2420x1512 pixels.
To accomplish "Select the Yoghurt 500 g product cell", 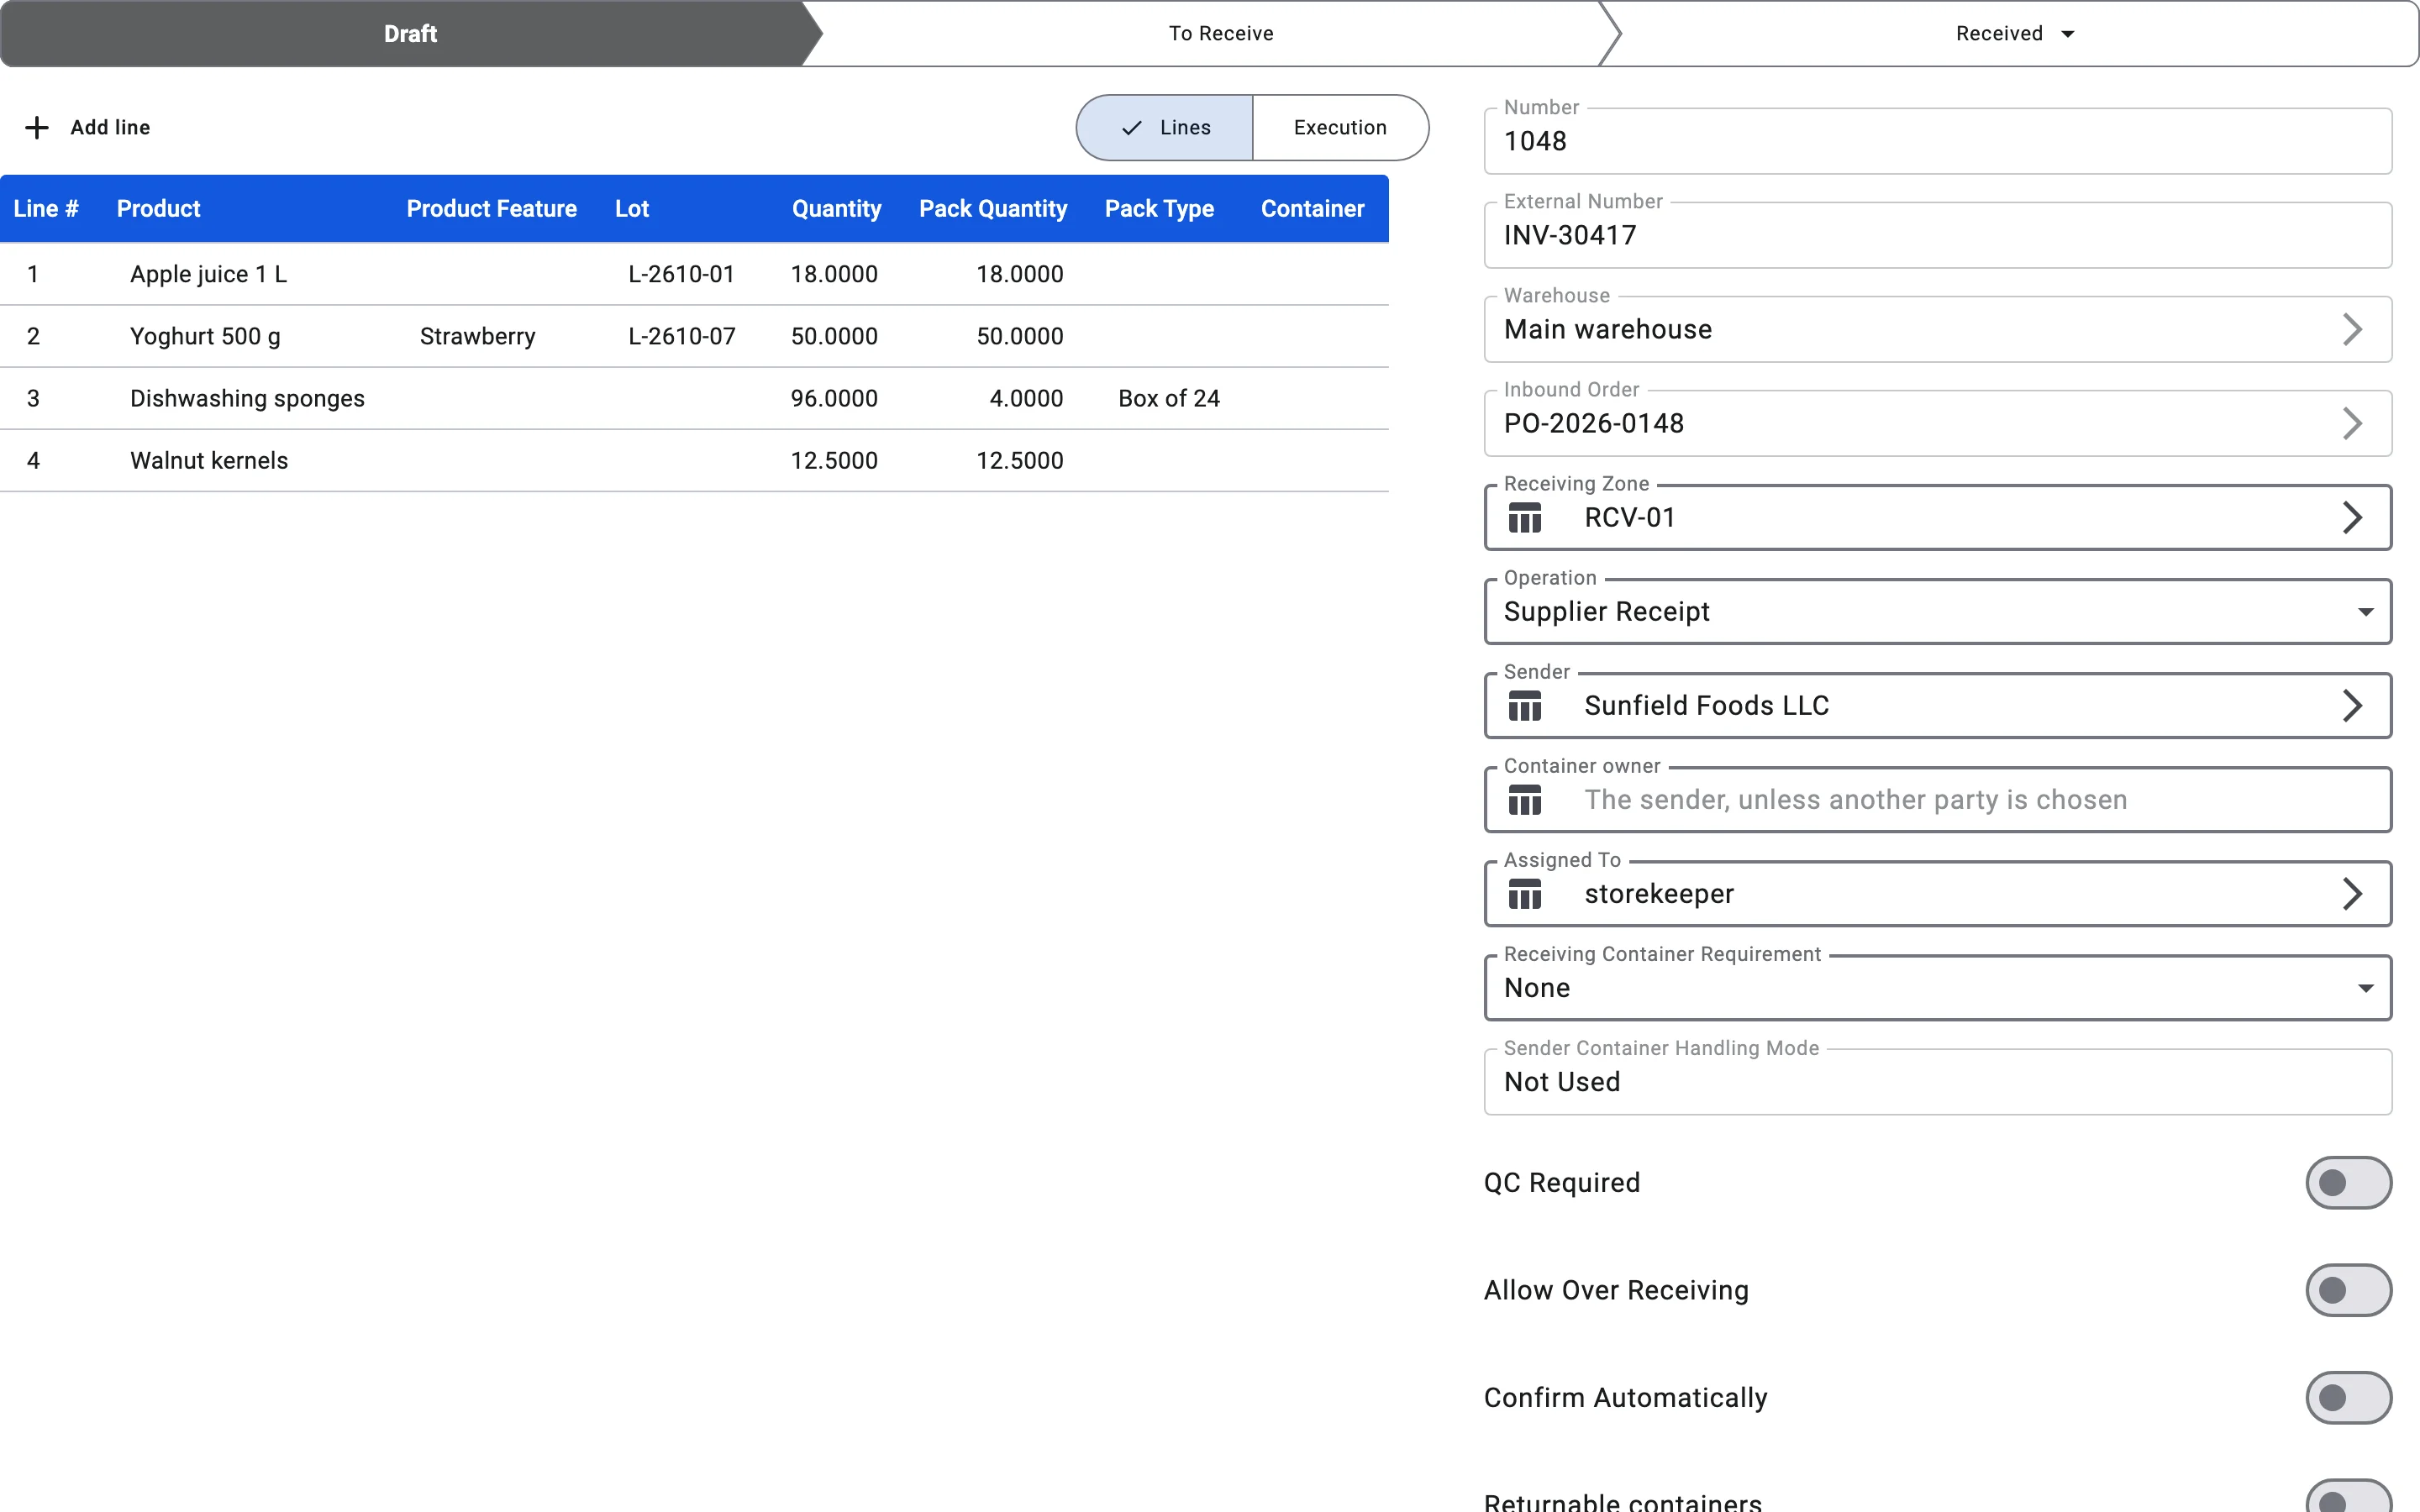I will pos(205,337).
